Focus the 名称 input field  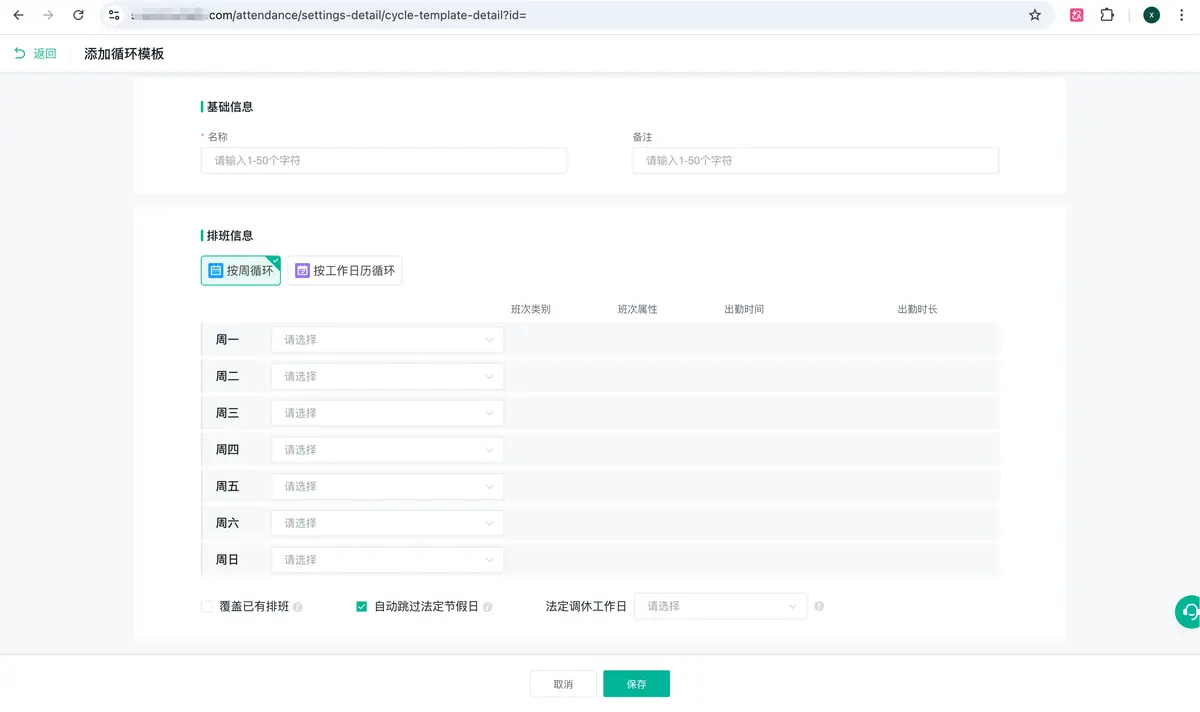click(x=384, y=160)
